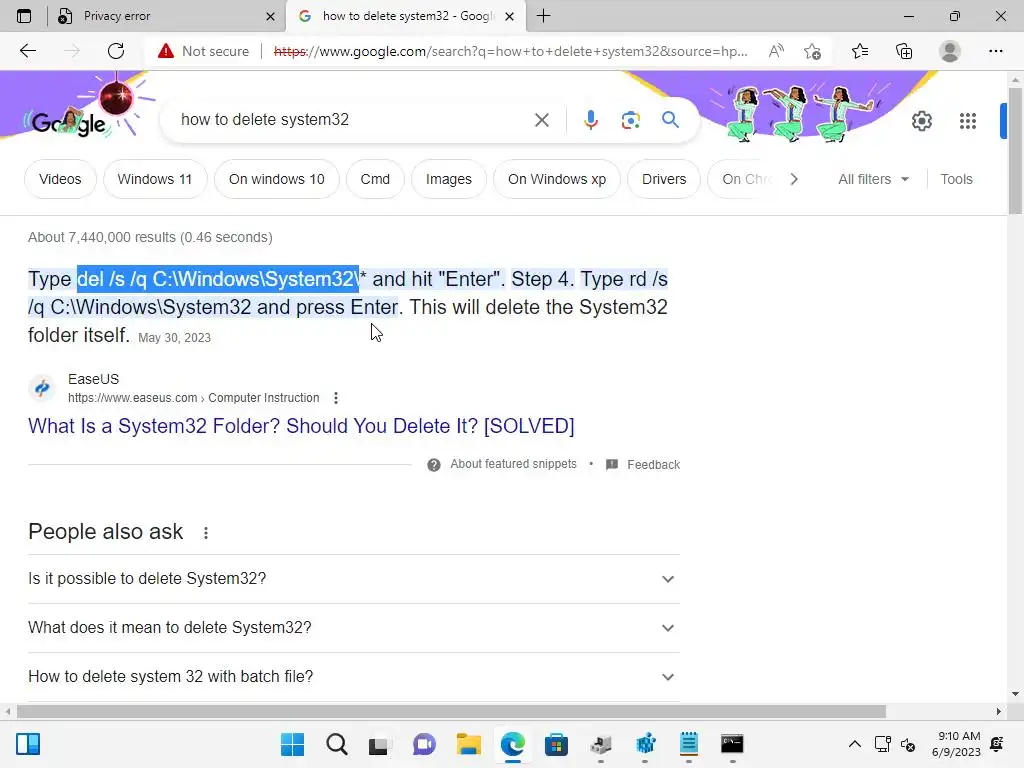Open Task View on taskbar

tap(378, 744)
